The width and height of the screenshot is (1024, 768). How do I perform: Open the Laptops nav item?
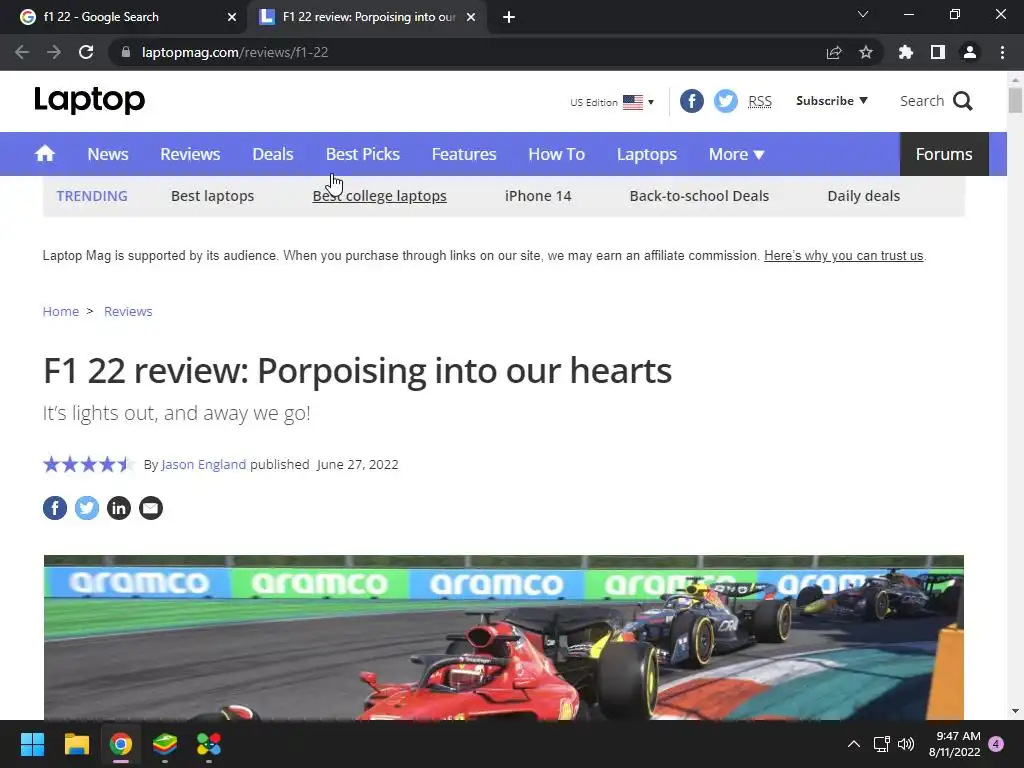click(x=647, y=154)
